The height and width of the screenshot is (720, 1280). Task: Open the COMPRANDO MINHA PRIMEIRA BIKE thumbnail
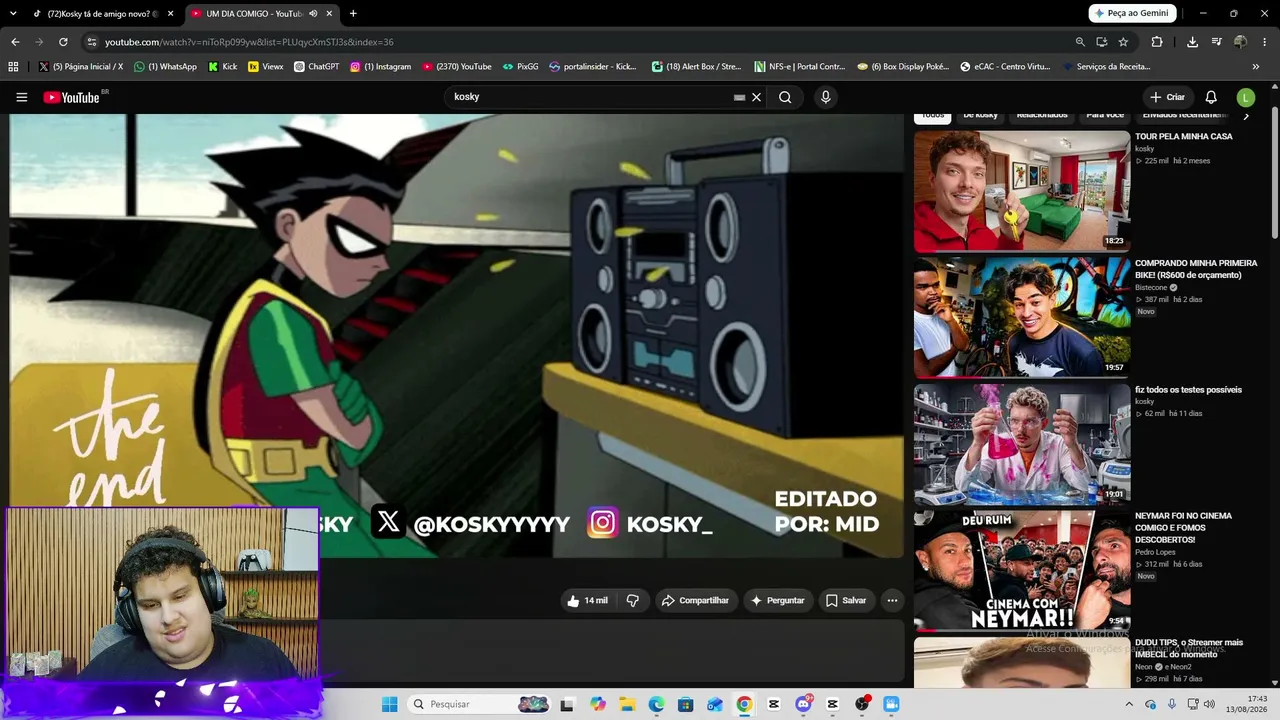tap(1022, 317)
